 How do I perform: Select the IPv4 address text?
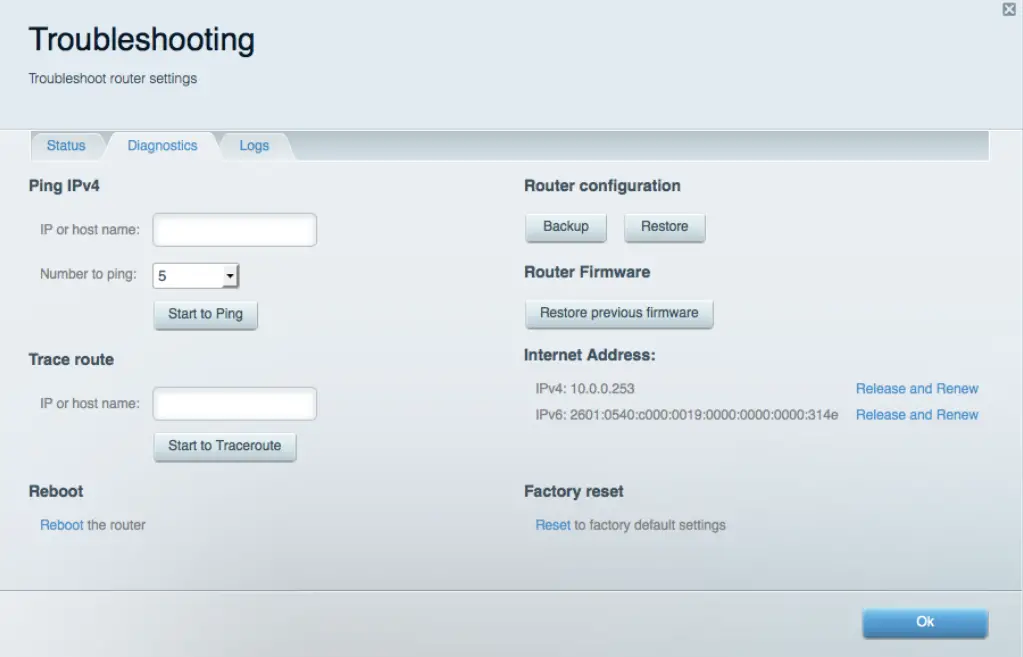coord(589,389)
